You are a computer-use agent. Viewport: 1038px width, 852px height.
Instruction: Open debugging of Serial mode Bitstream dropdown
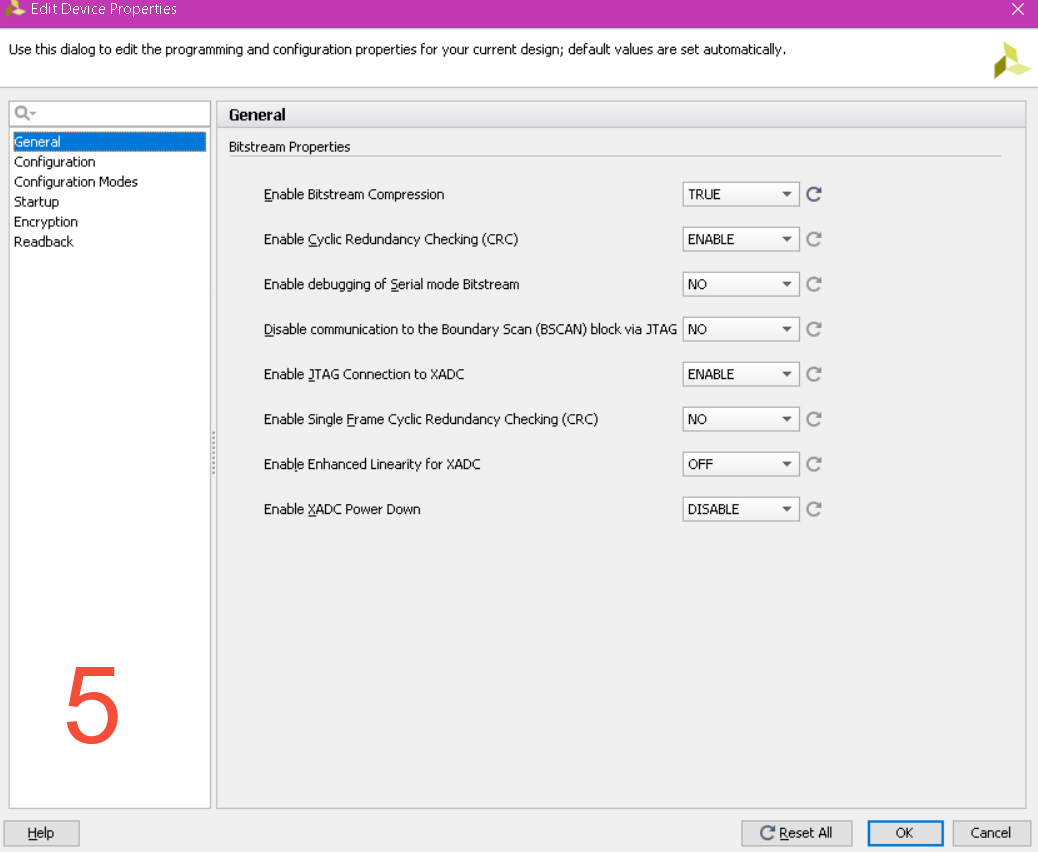click(741, 284)
